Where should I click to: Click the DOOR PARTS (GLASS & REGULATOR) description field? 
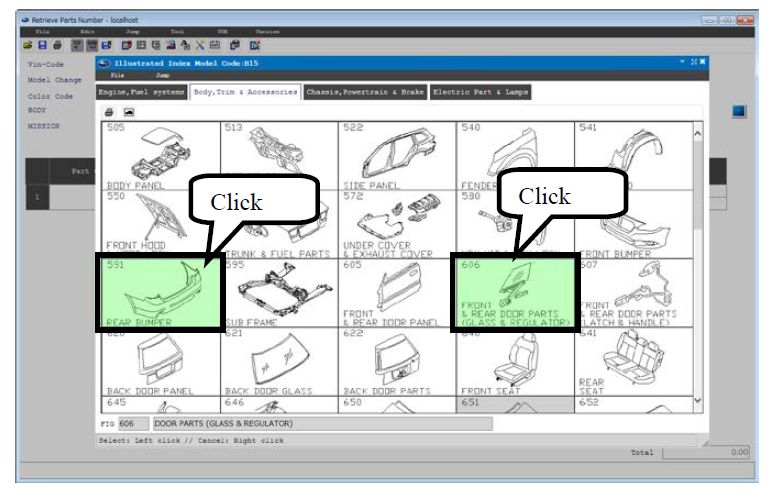pos(322,424)
